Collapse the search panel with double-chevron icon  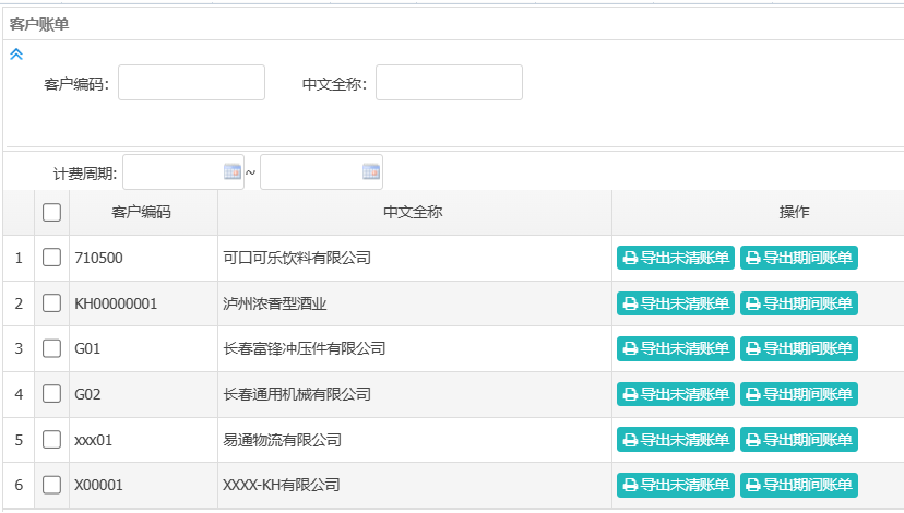(16, 54)
